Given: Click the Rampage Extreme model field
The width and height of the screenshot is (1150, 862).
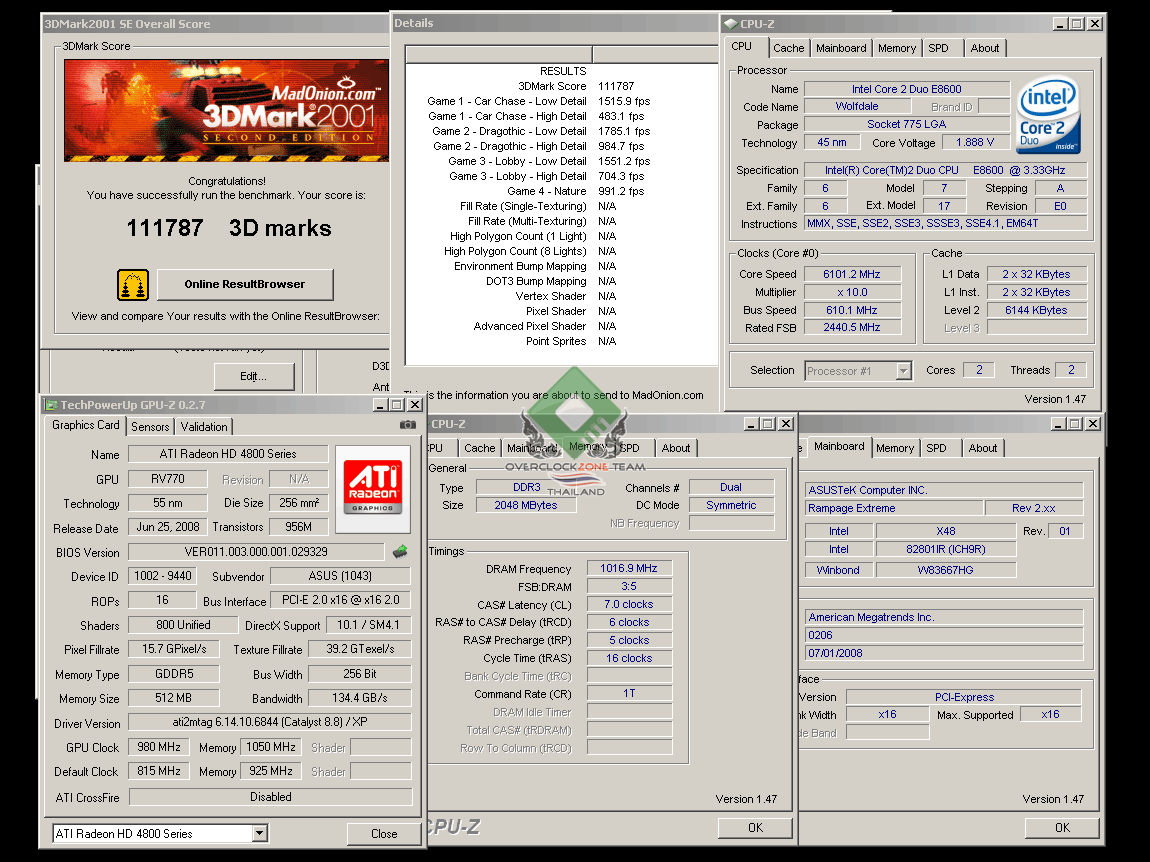Looking at the screenshot, I should click(x=893, y=508).
